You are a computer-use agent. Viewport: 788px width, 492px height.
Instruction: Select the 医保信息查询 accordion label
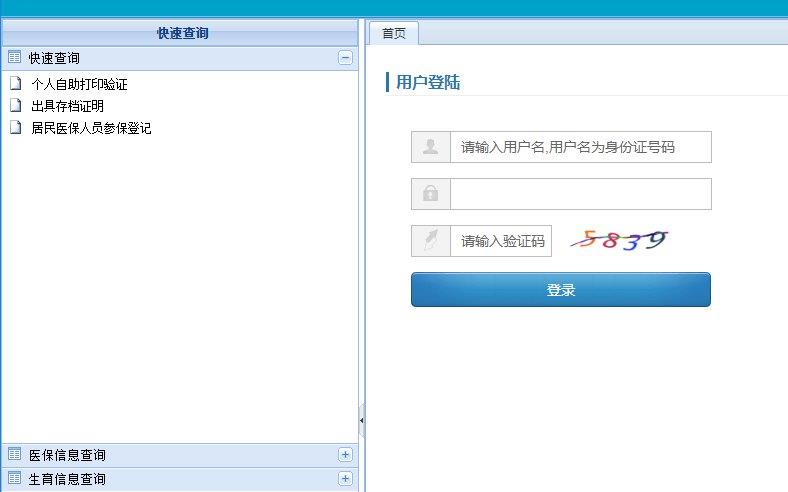(67, 455)
